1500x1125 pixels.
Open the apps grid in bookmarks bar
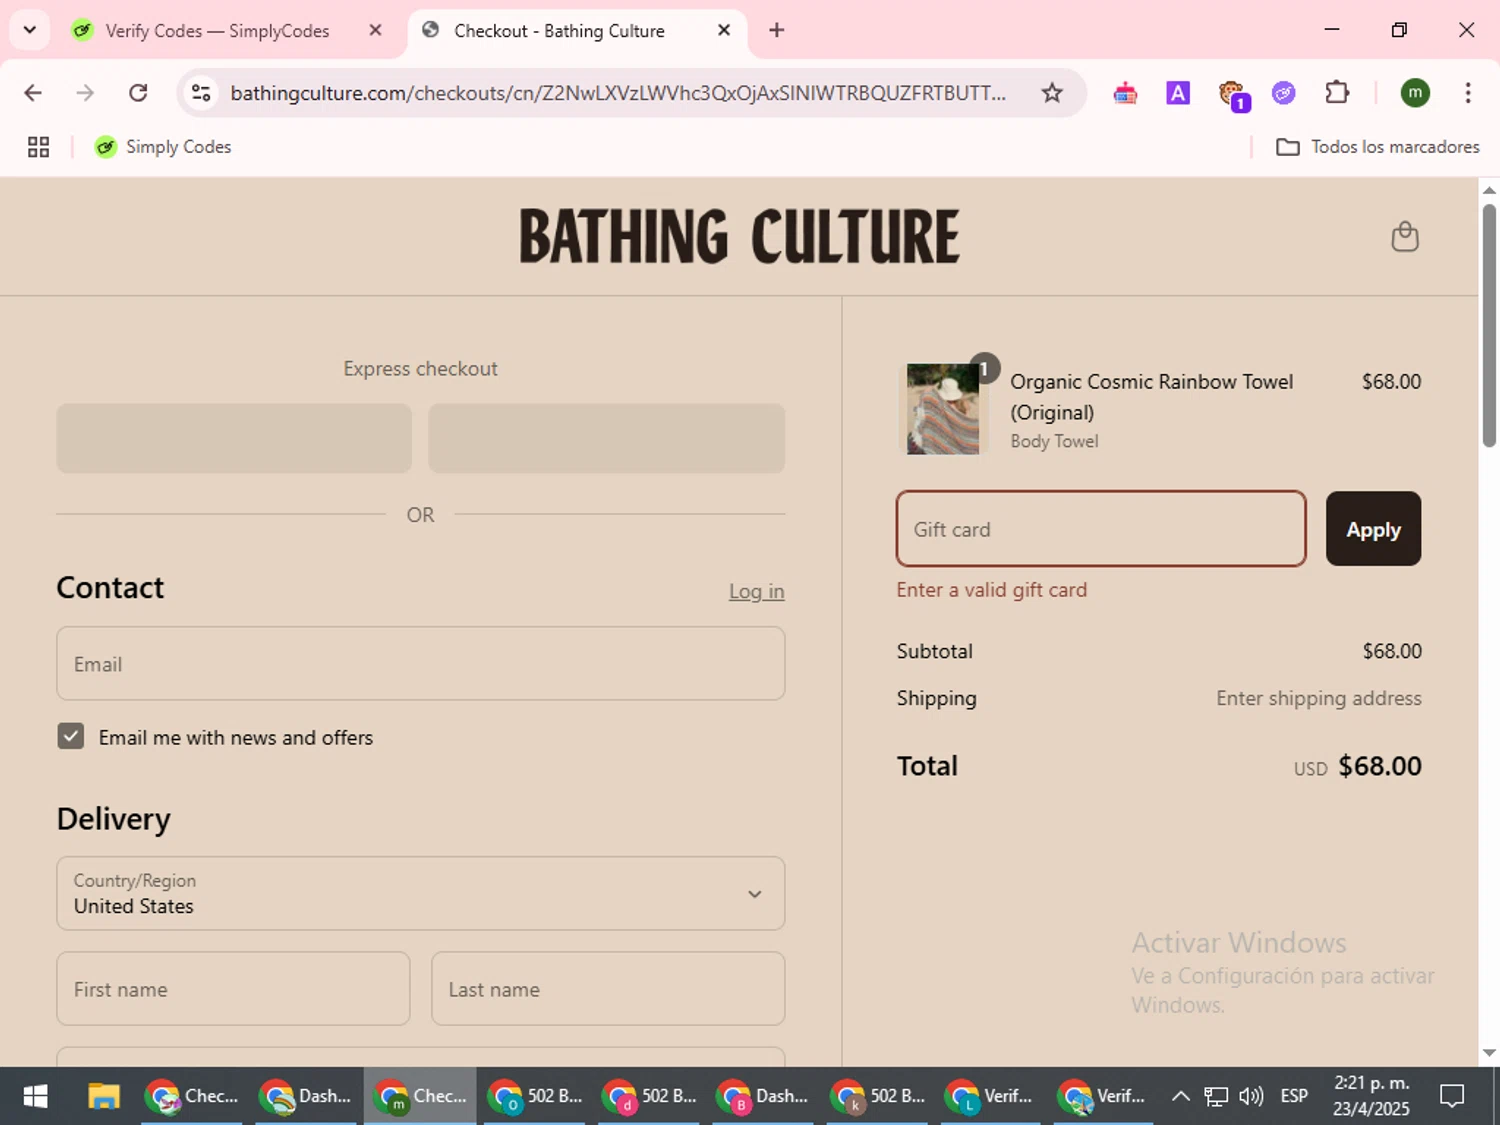[38, 147]
